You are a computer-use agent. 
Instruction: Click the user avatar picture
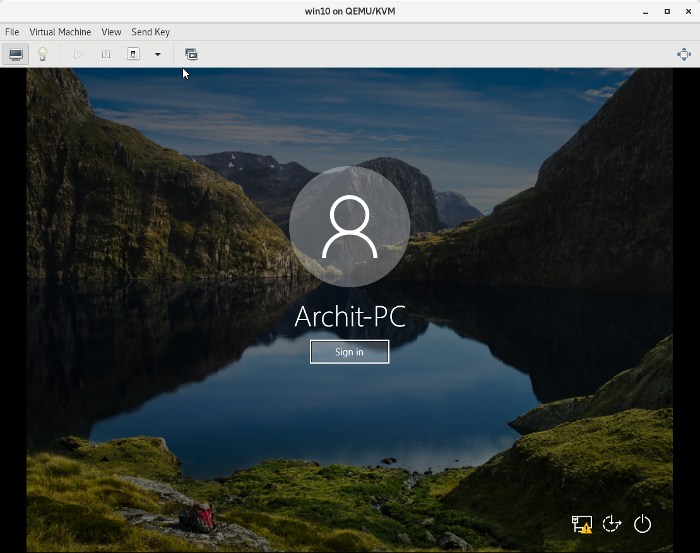349,226
